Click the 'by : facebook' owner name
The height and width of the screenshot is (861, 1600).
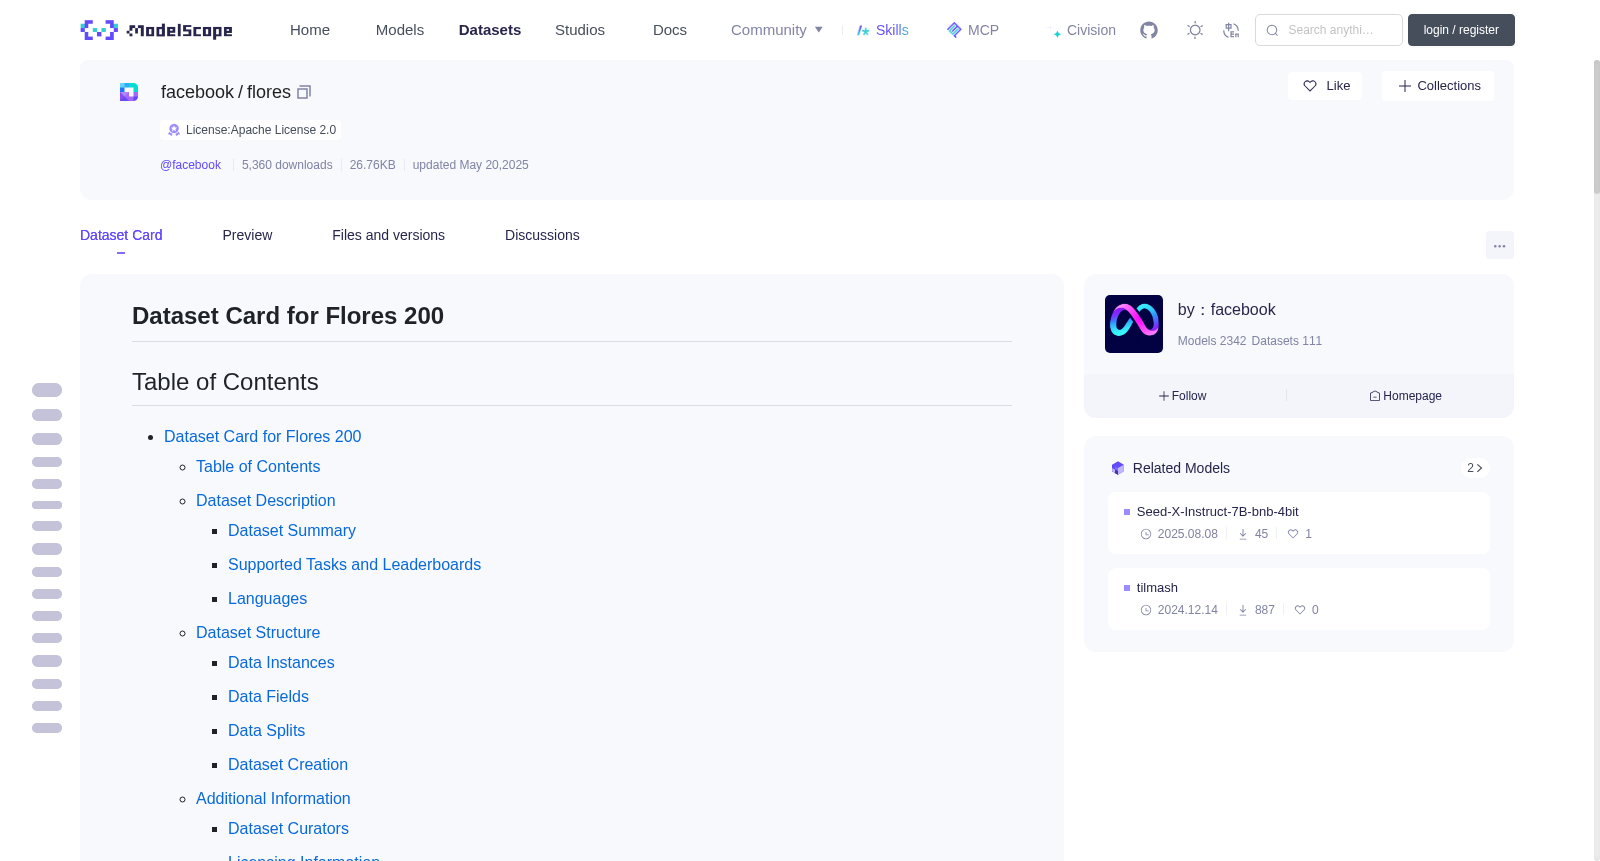pyautogui.click(x=1226, y=310)
